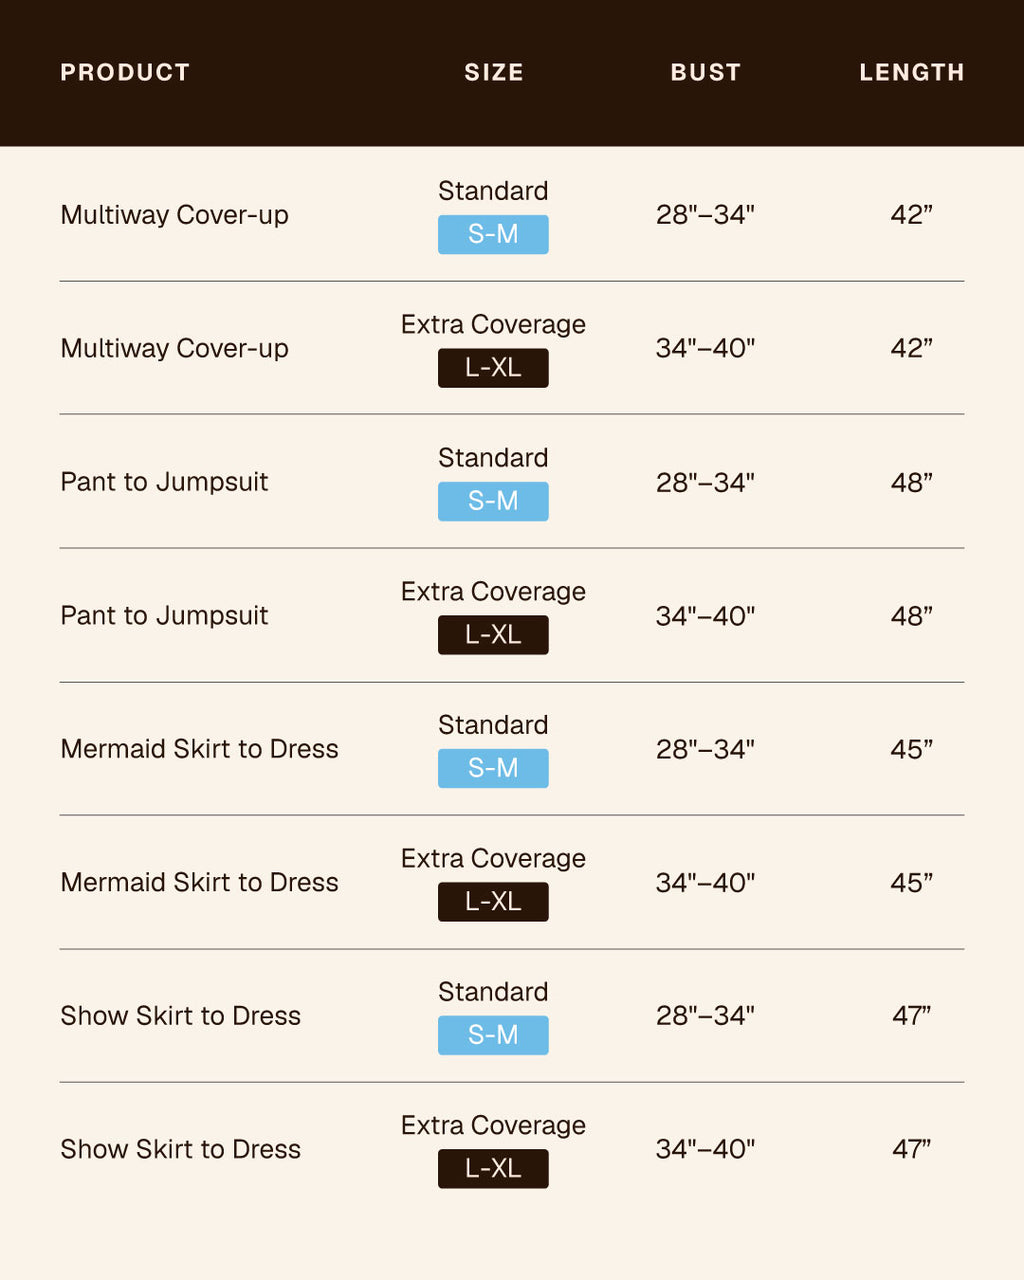Viewport: 1024px width, 1280px height.
Task: Click the LENGTH column header
Action: pos(912,72)
